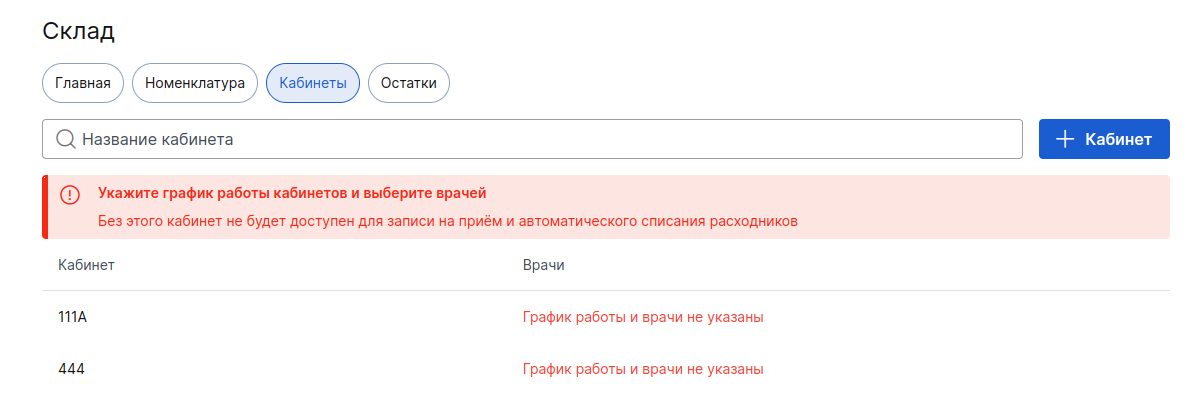Go to the Остатки tab
1194x399 pixels.
[x=409, y=83]
